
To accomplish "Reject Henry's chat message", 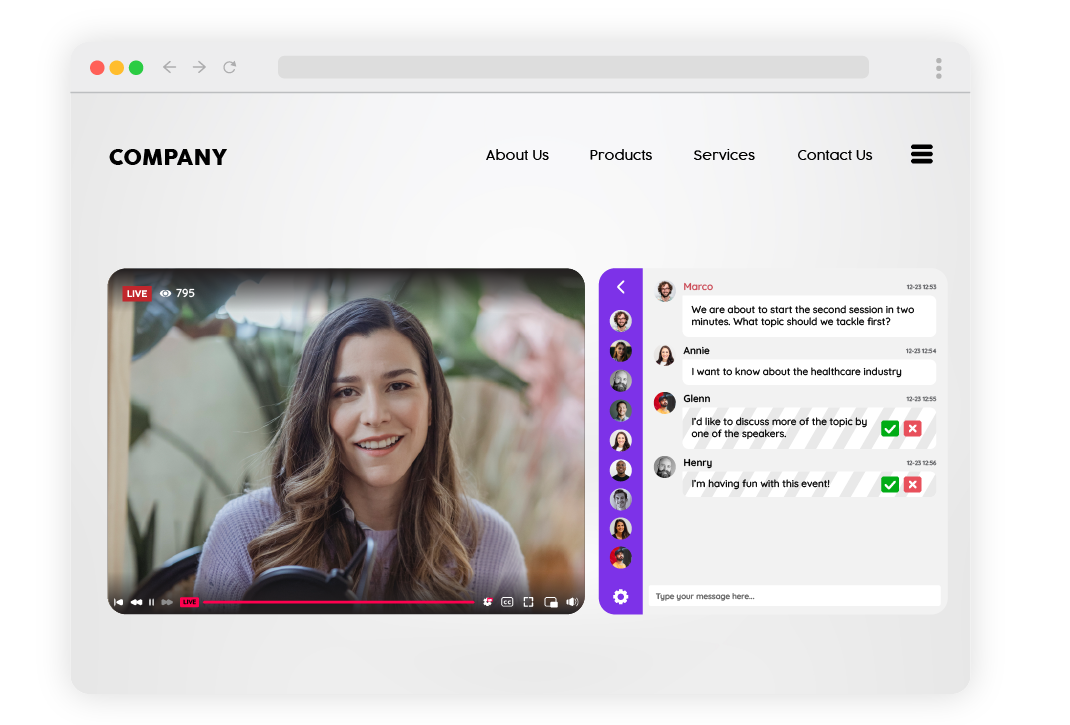I will tap(912, 484).
